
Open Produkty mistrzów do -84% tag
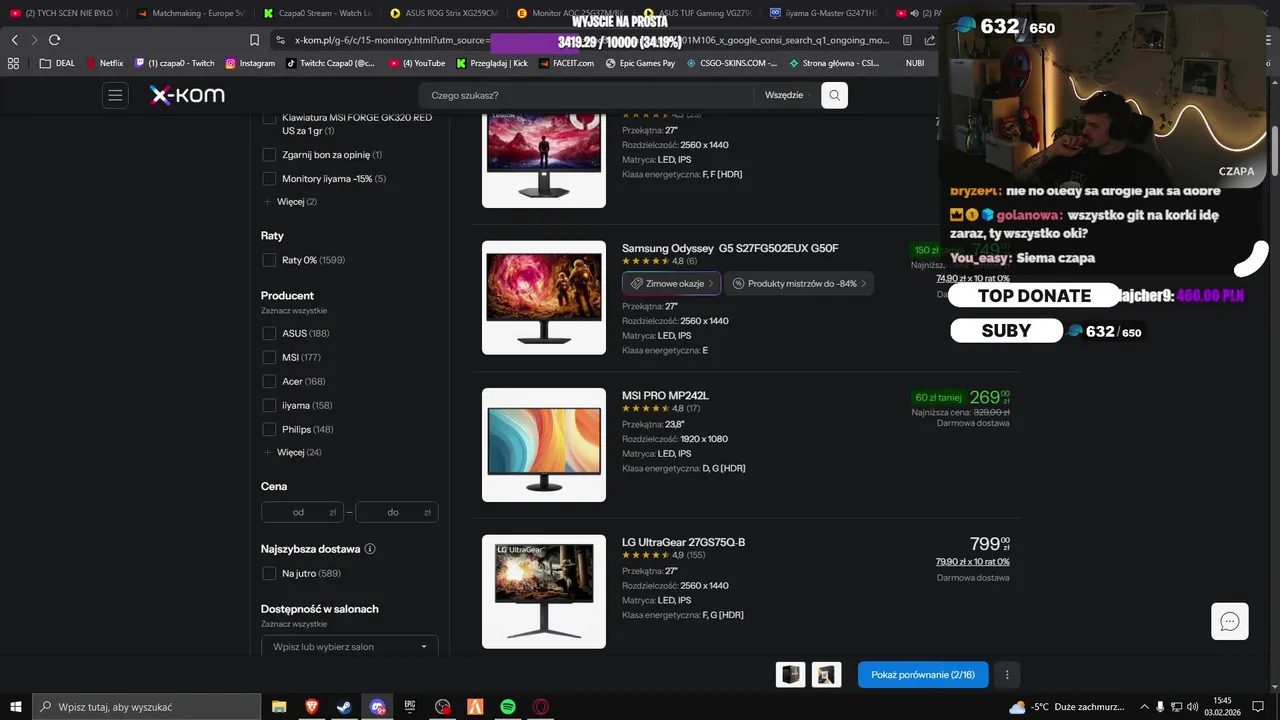(x=800, y=283)
